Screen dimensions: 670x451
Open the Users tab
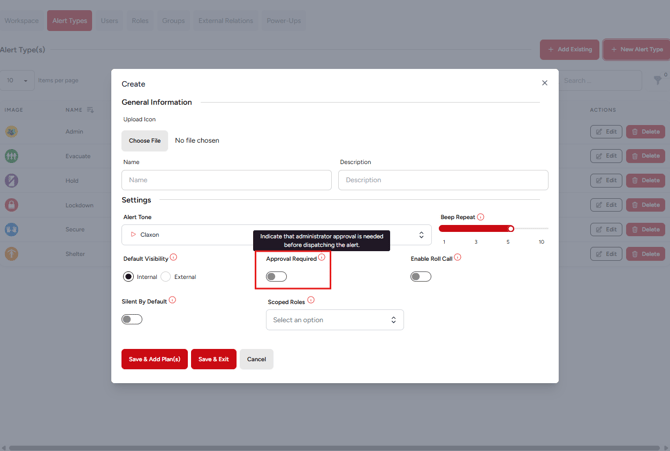pyautogui.click(x=109, y=20)
